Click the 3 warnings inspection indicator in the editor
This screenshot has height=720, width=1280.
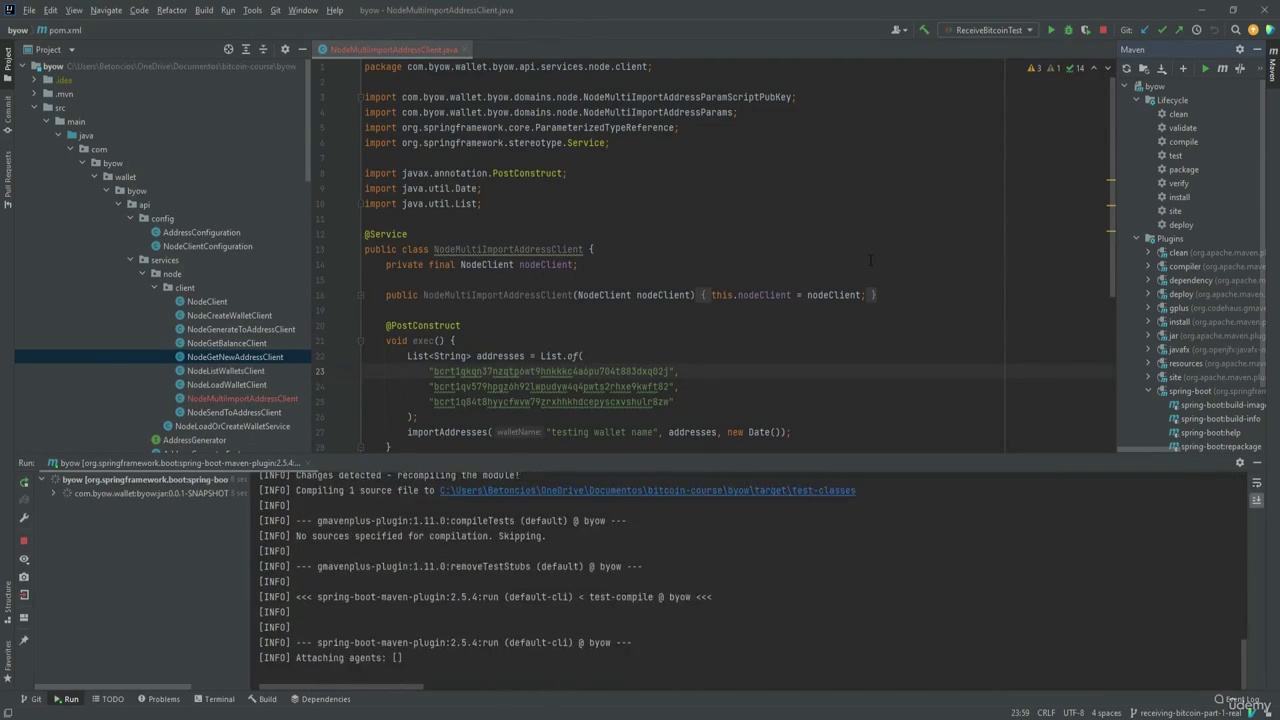[x=1035, y=68]
